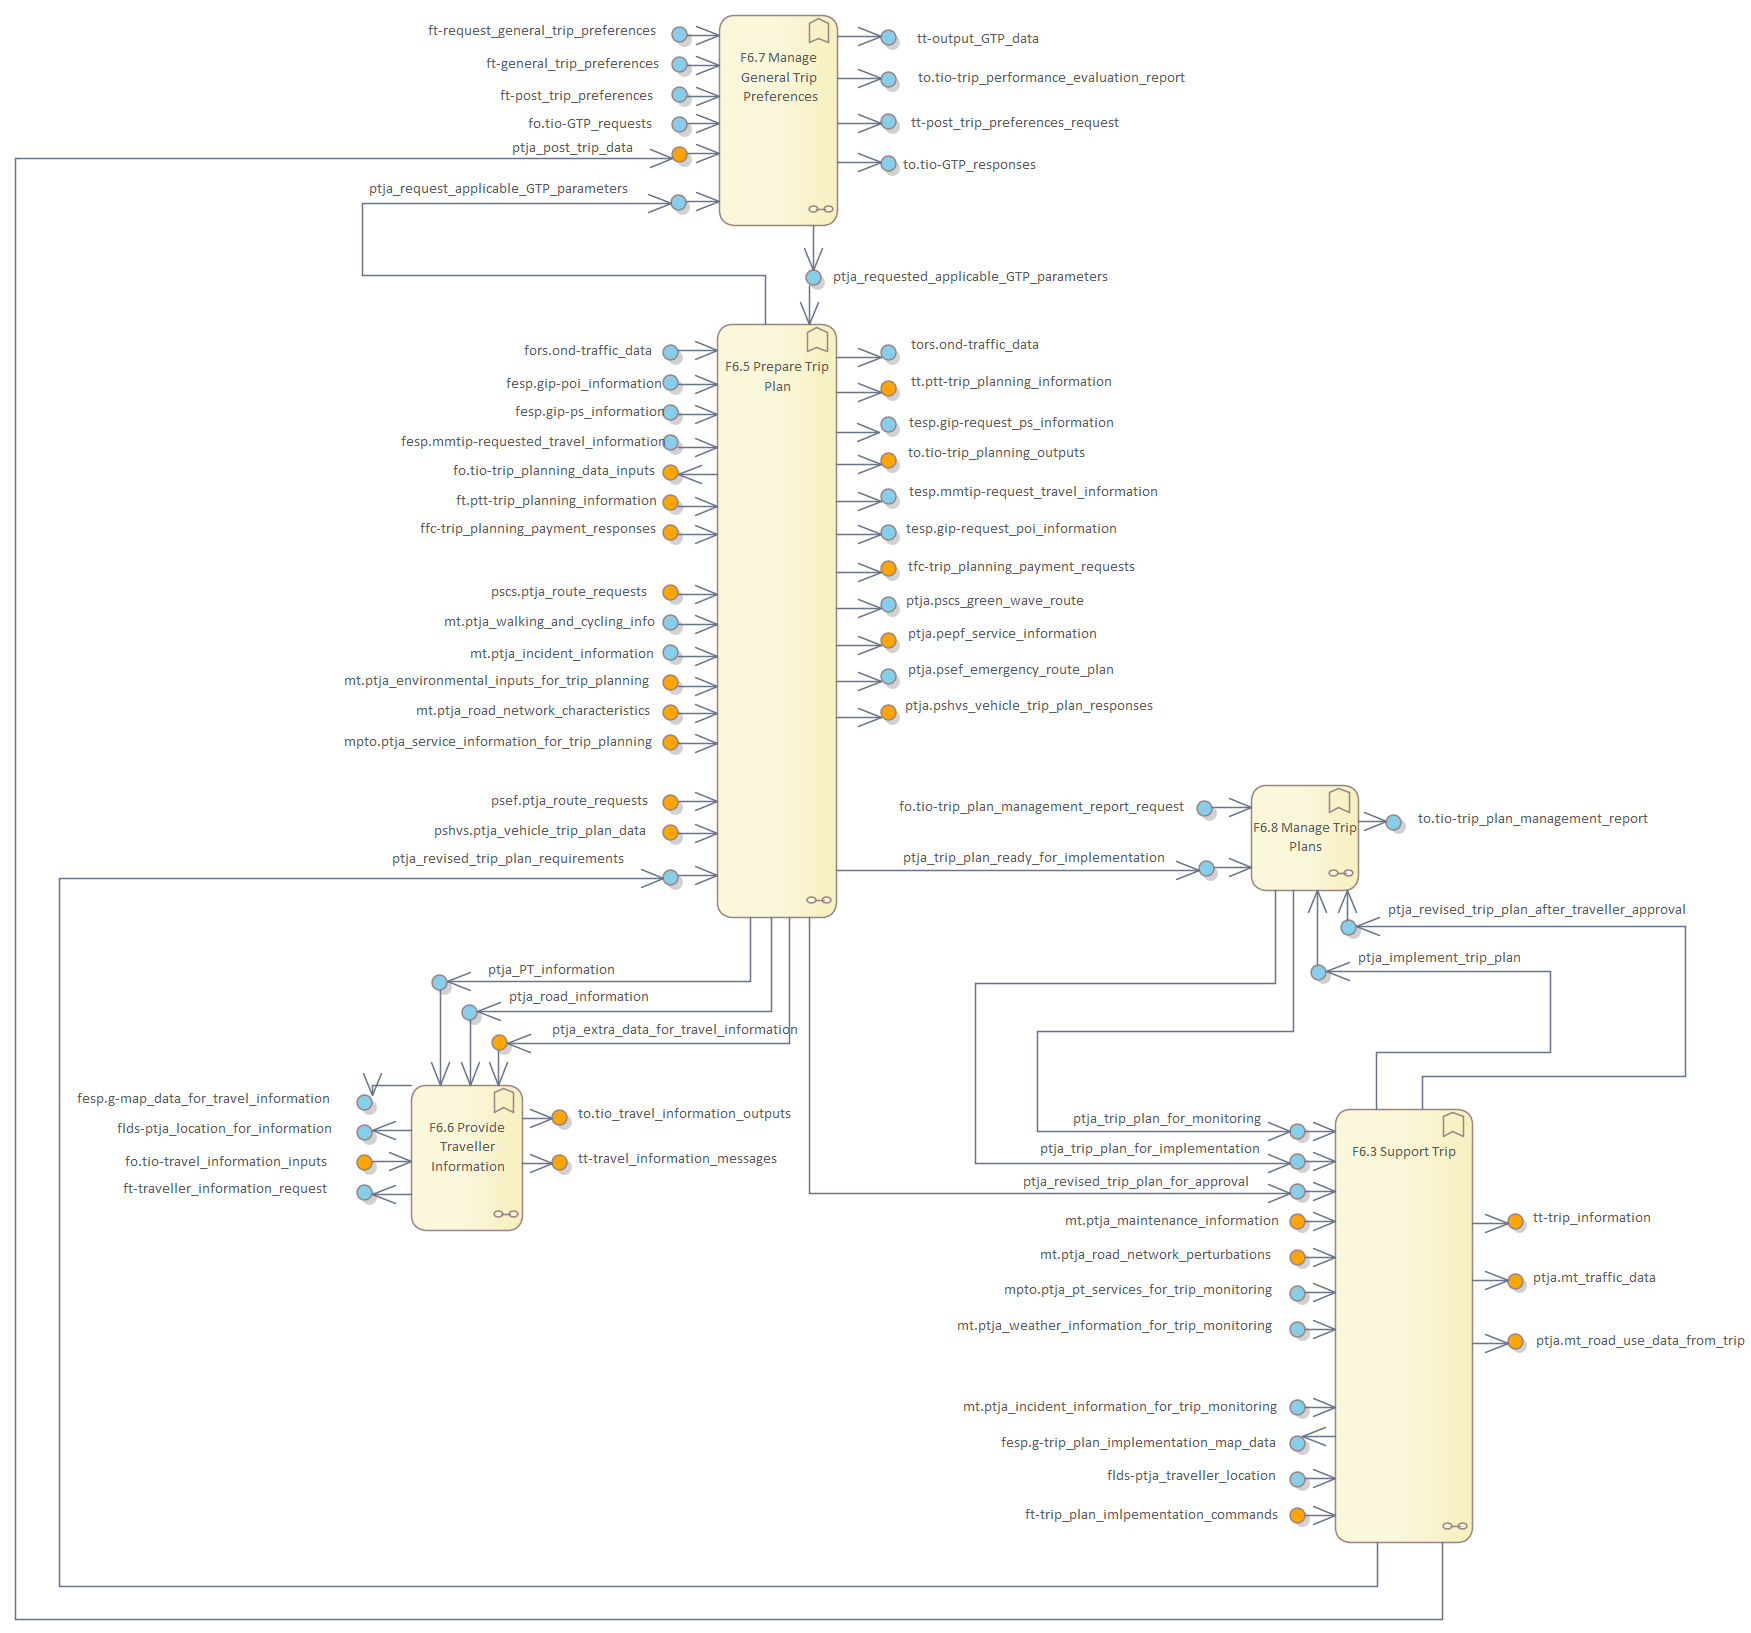
Task: Select the ptja_requested_applicable_GTP_parameters blue node
Action: coord(813,278)
